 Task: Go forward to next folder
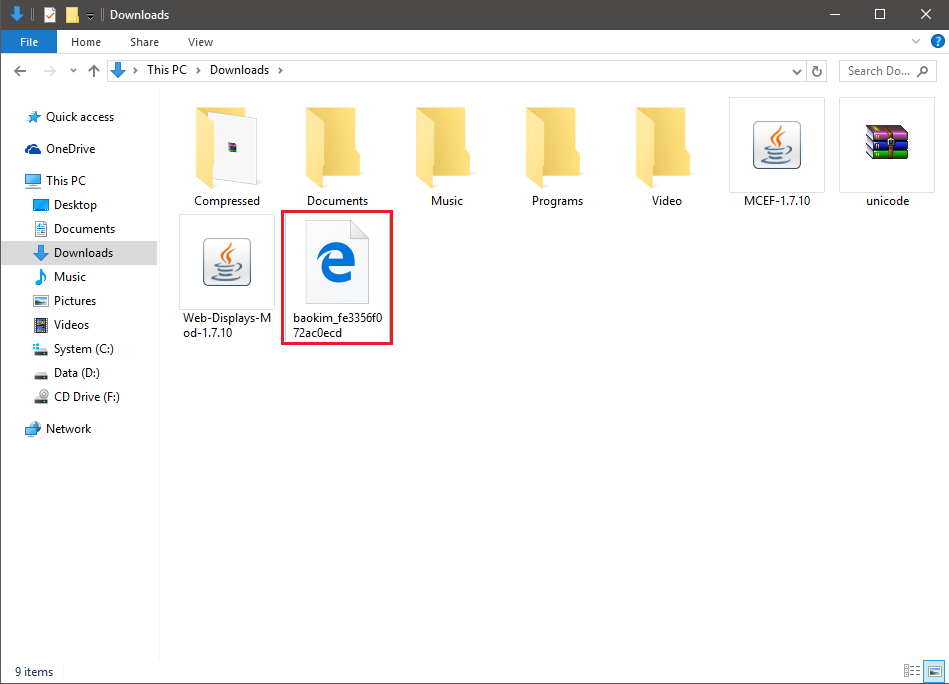coord(50,71)
